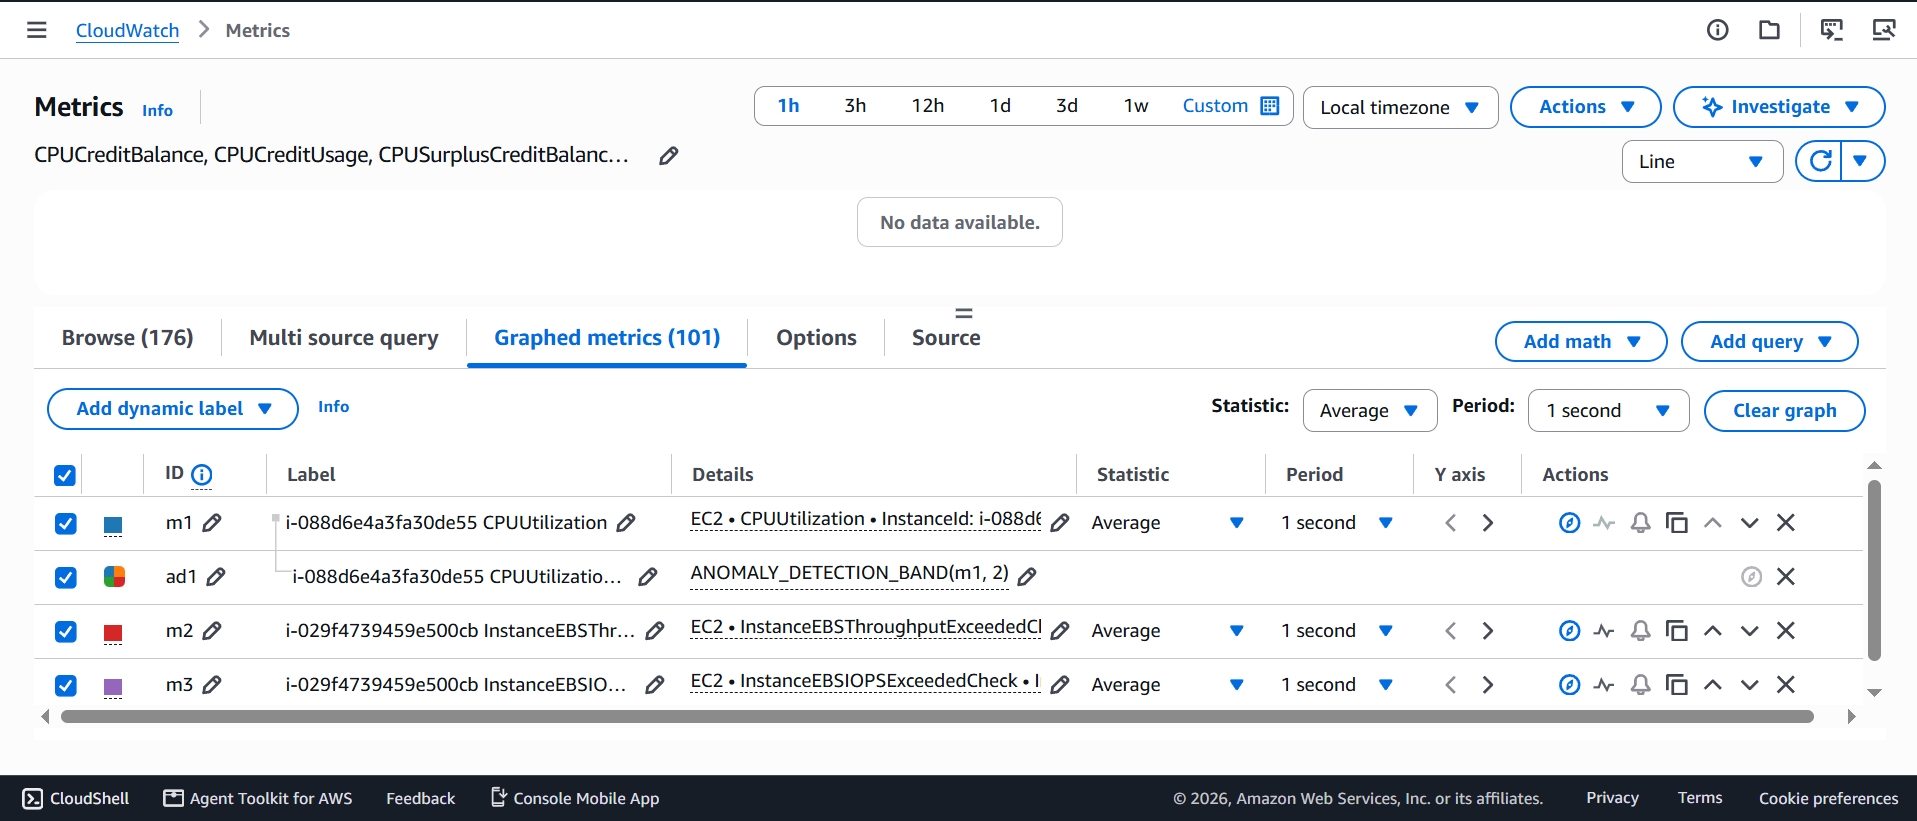Toggle select-all metrics checkbox in header
Screen dimensions: 1917x821
65,475
